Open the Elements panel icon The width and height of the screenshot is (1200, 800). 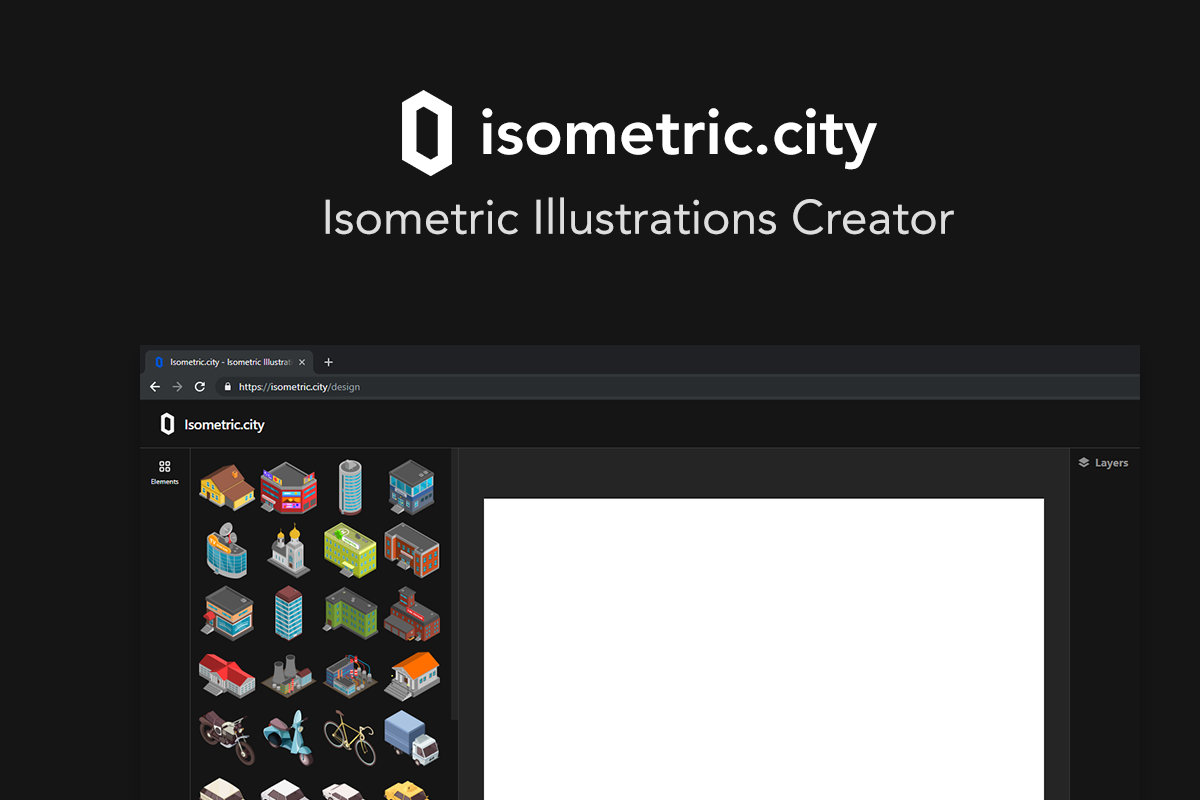click(165, 466)
